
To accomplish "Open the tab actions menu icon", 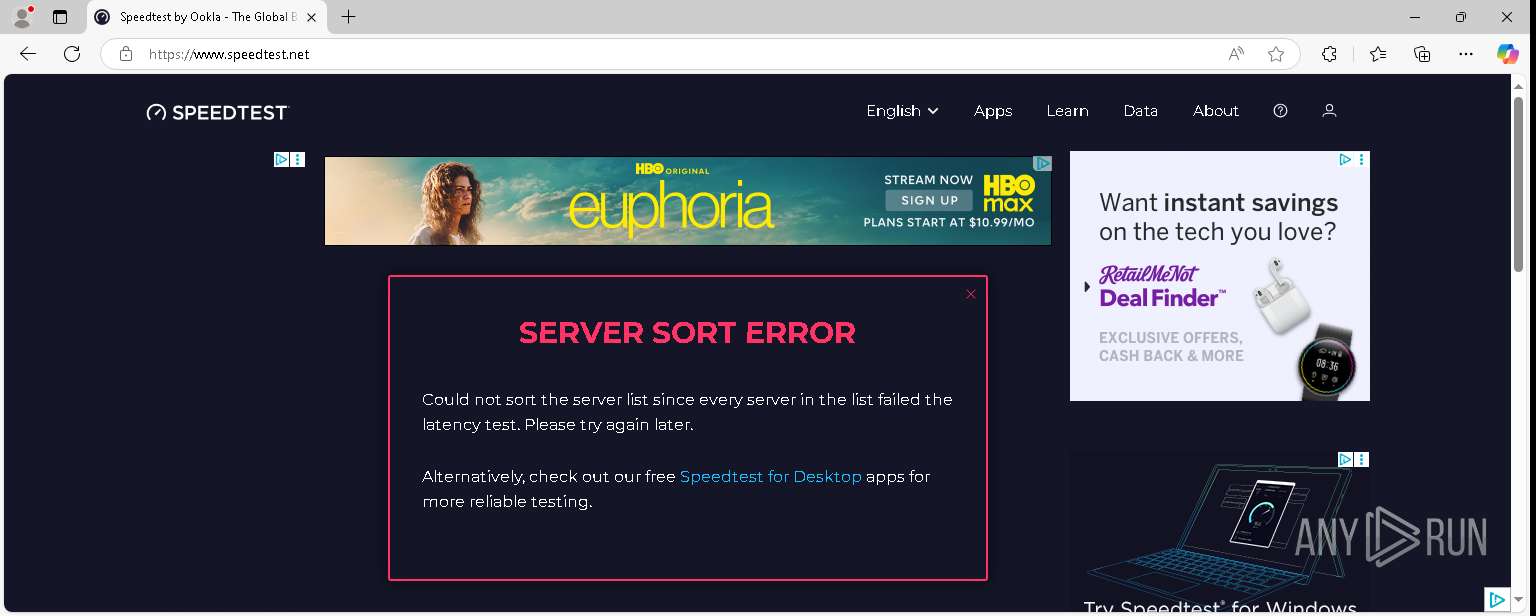I will tap(60, 17).
